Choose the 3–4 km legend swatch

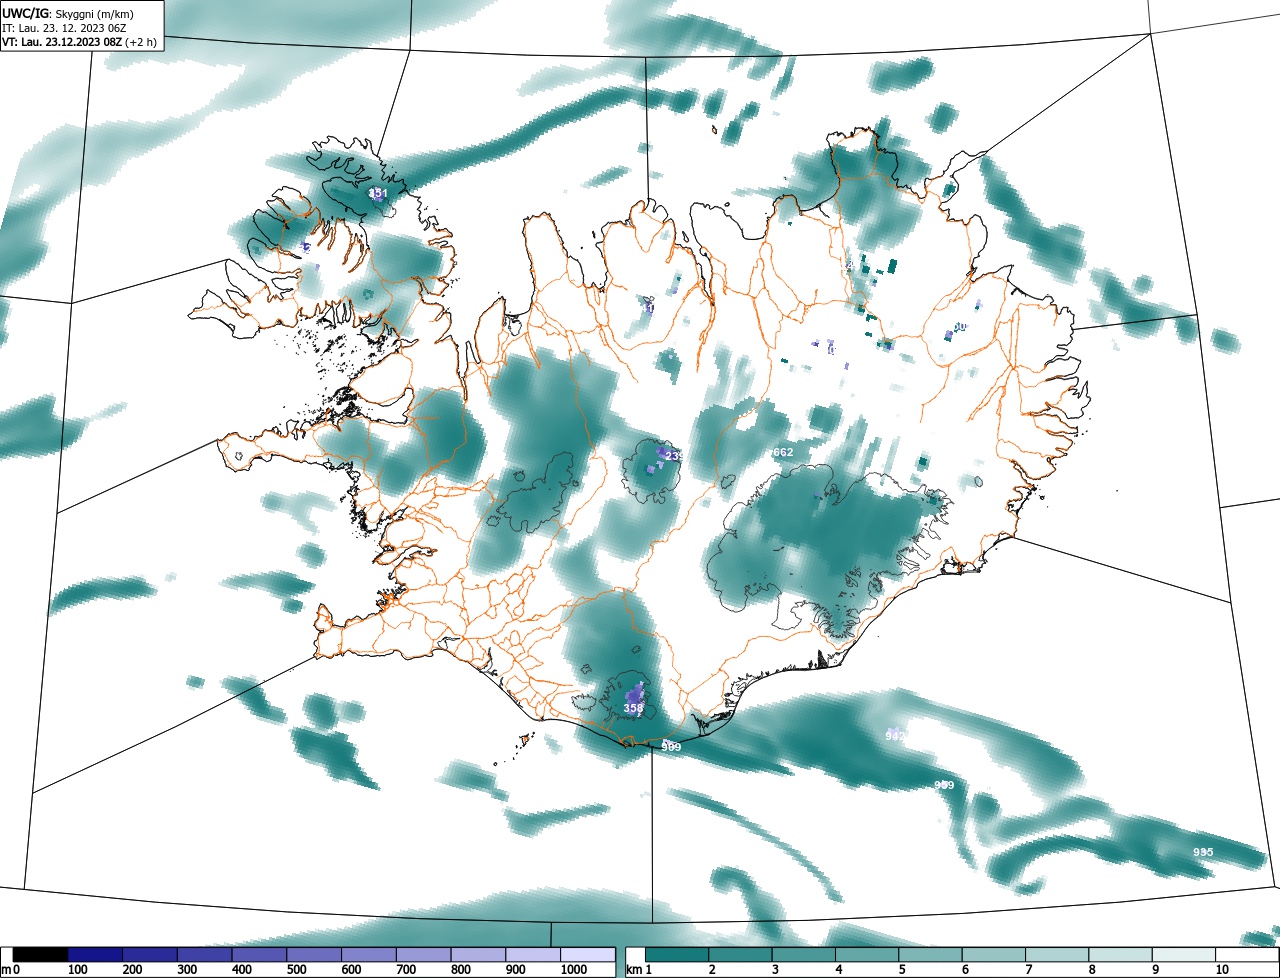click(804, 955)
